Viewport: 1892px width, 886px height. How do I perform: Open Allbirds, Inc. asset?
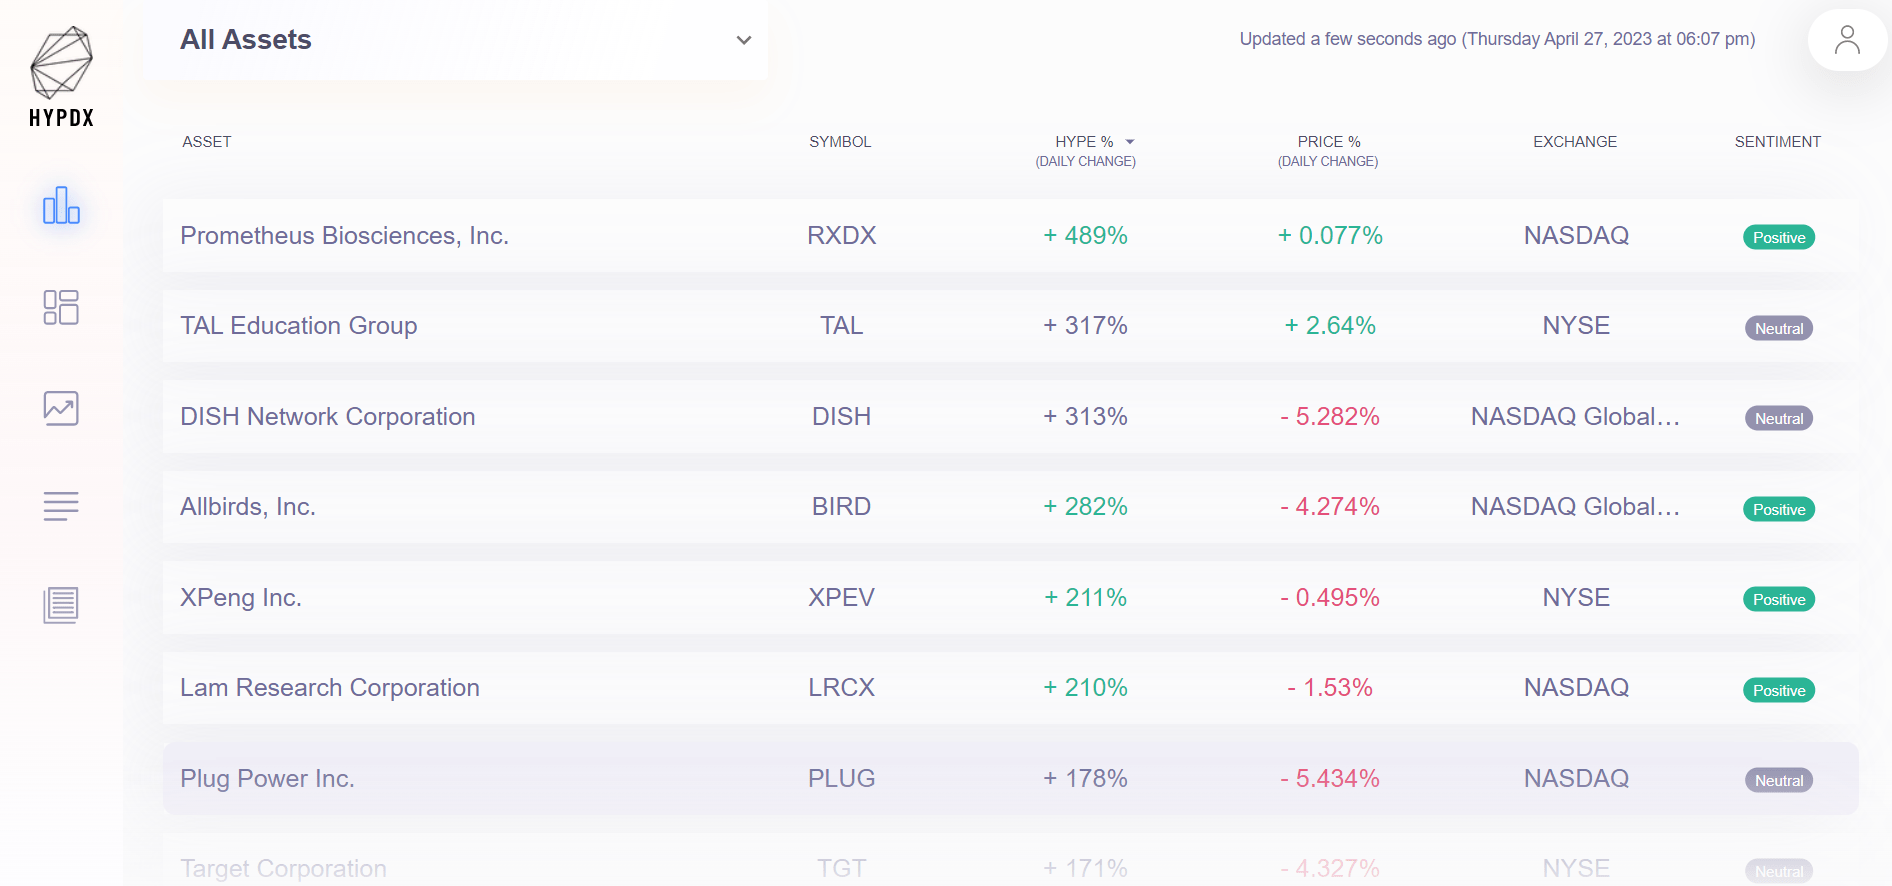(x=247, y=507)
